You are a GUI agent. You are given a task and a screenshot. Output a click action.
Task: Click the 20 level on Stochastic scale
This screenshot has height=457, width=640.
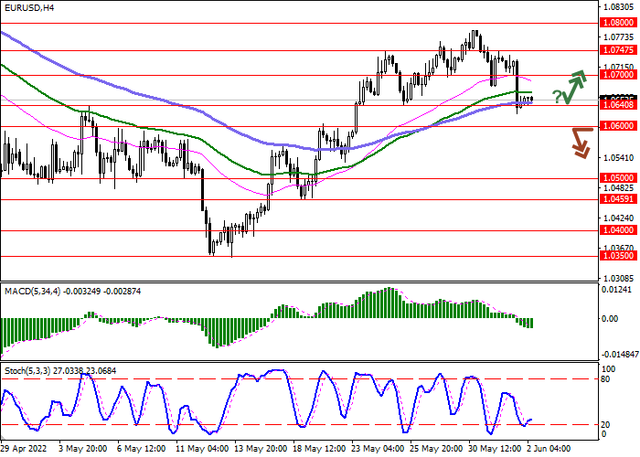(606, 425)
